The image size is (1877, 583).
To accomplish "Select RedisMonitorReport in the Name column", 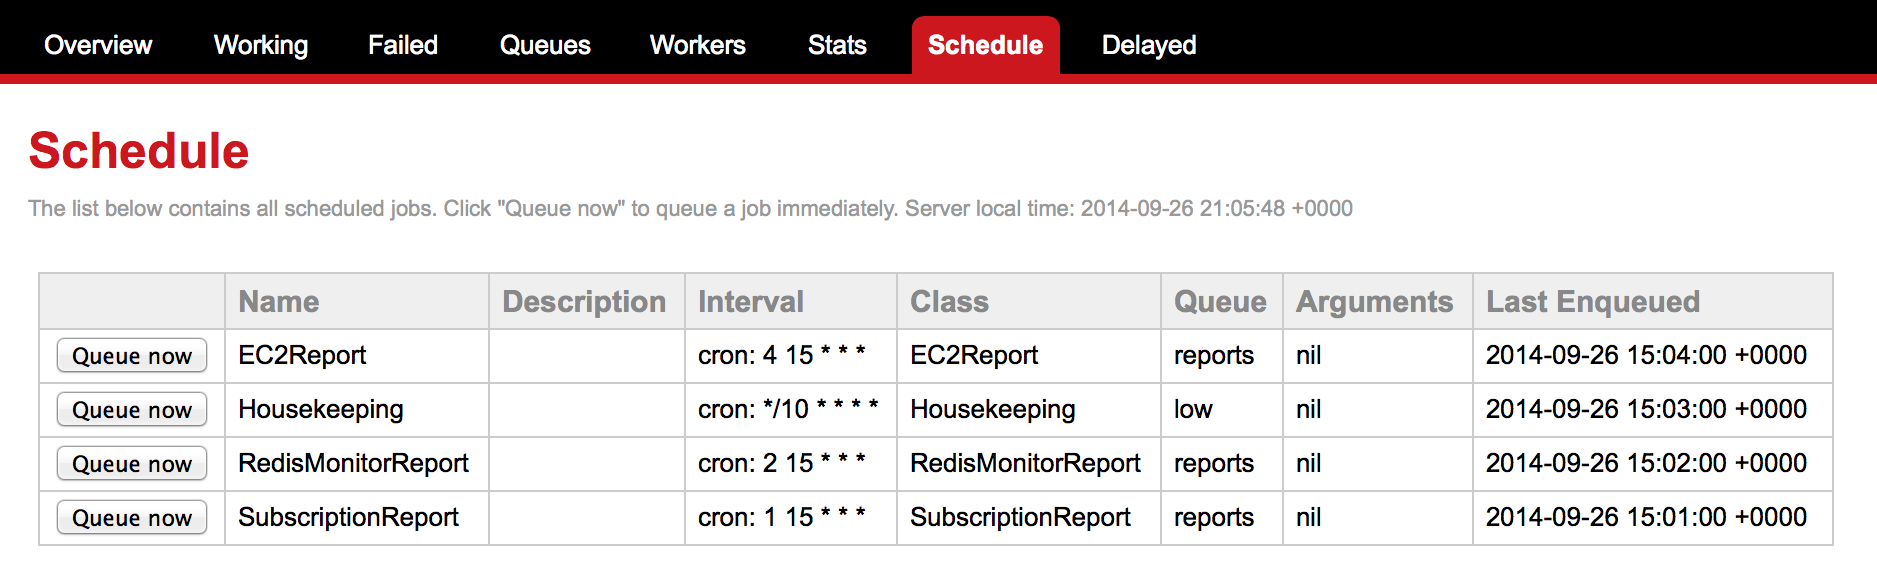I will click(x=353, y=463).
